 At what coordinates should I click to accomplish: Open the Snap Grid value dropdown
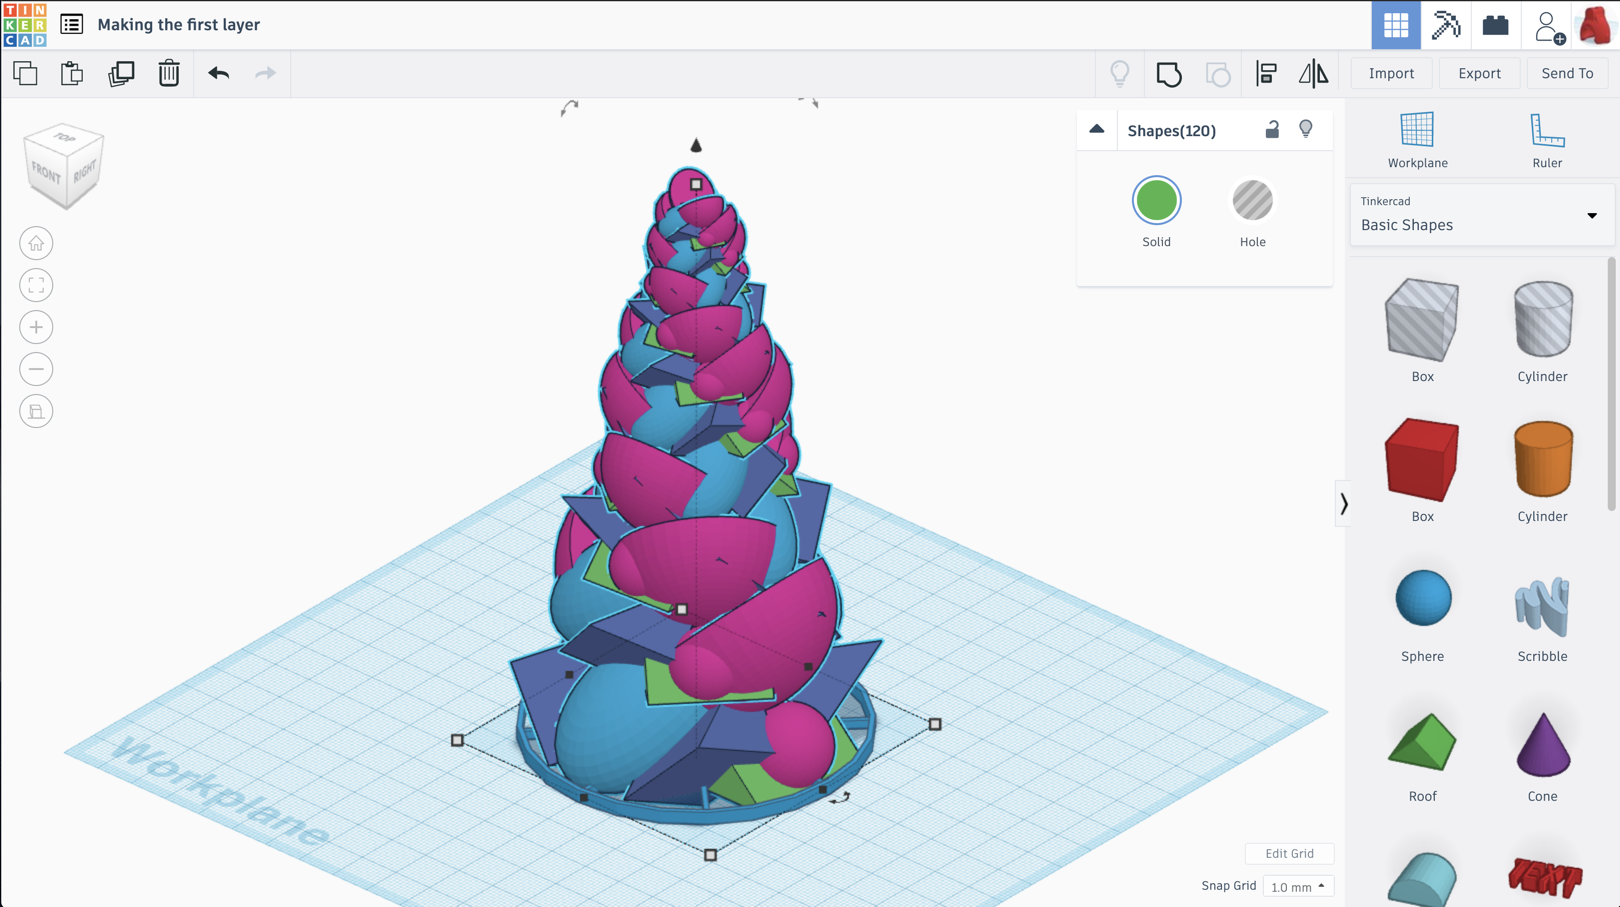(1298, 887)
